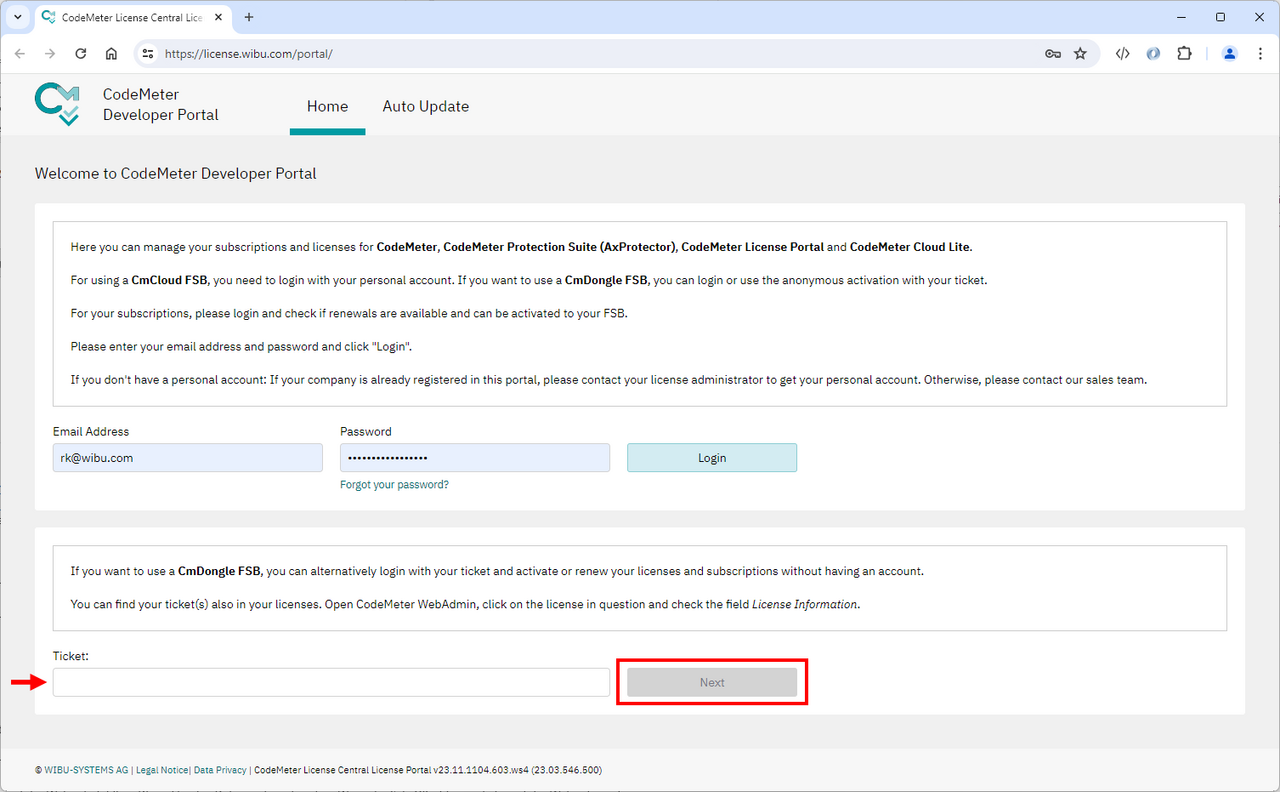Click the Next button
This screenshot has width=1280, height=792.
click(712, 682)
